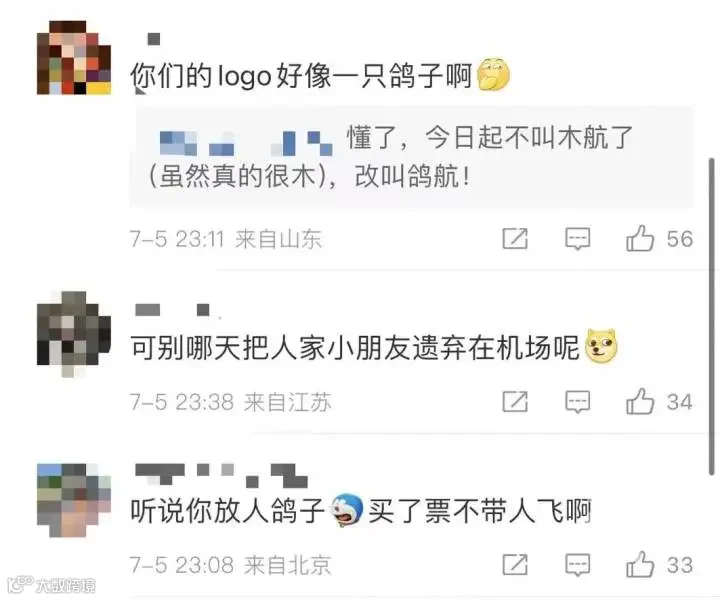
Task: Open the blue username in the quoted reply
Action: pyautogui.click(x=246, y=143)
